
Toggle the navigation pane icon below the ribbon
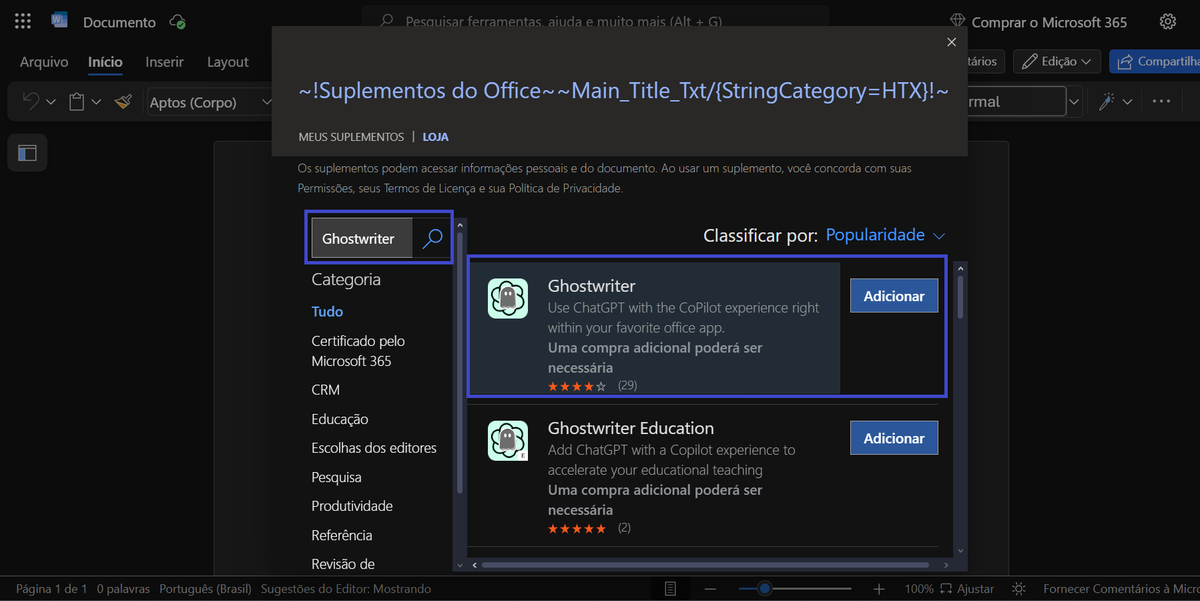(x=27, y=152)
